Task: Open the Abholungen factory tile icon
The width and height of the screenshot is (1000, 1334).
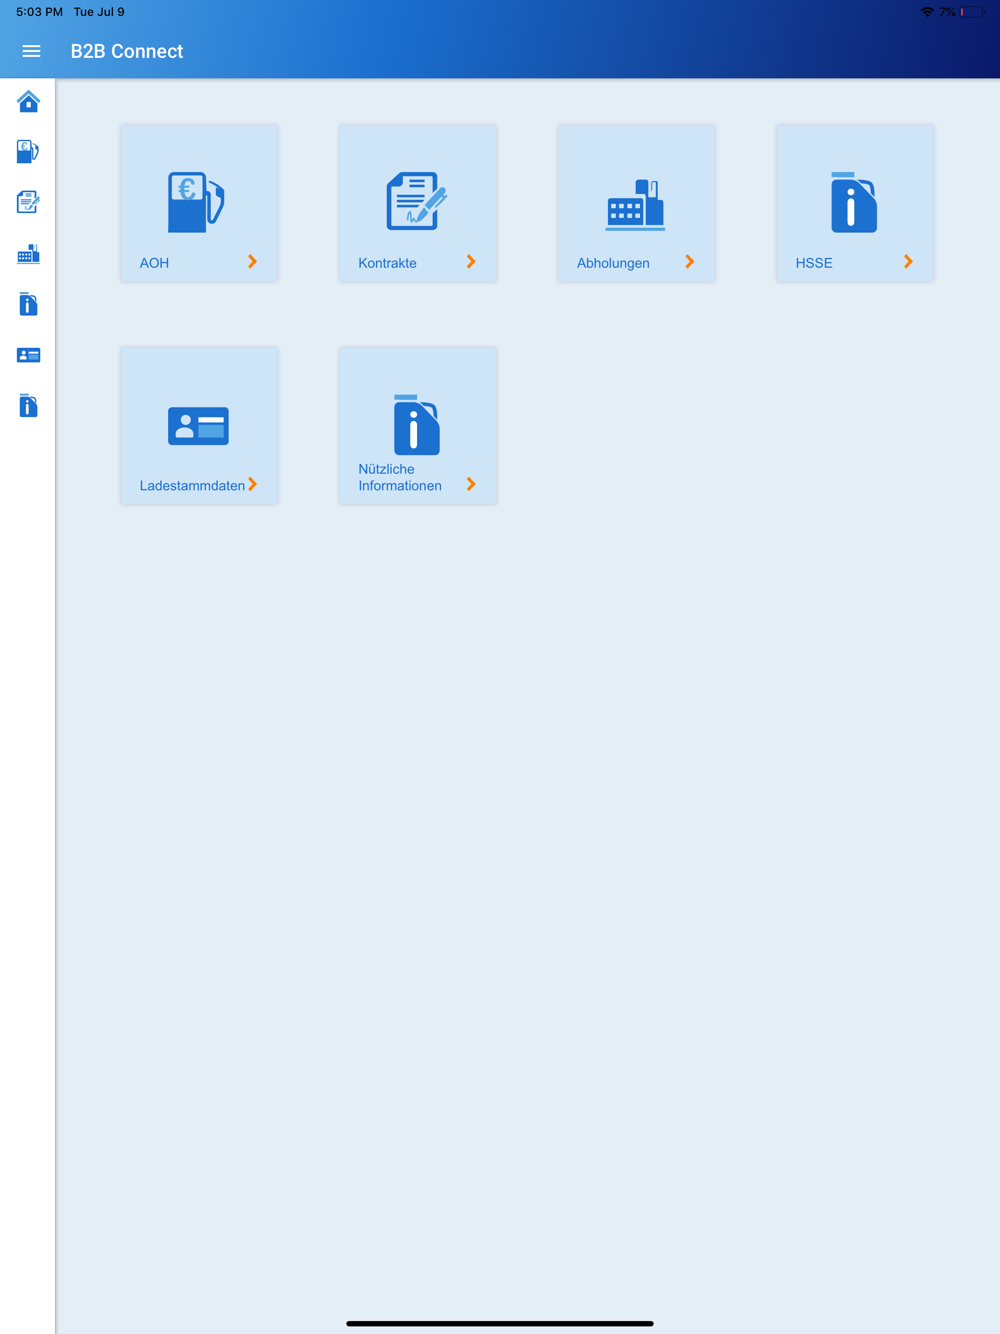Action: [x=635, y=205]
